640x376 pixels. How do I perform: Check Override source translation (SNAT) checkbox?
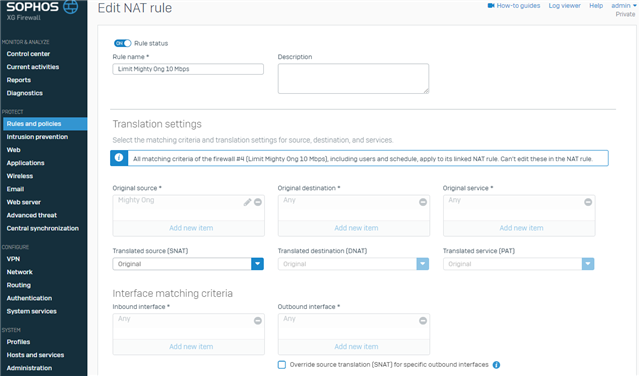(x=282, y=365)
